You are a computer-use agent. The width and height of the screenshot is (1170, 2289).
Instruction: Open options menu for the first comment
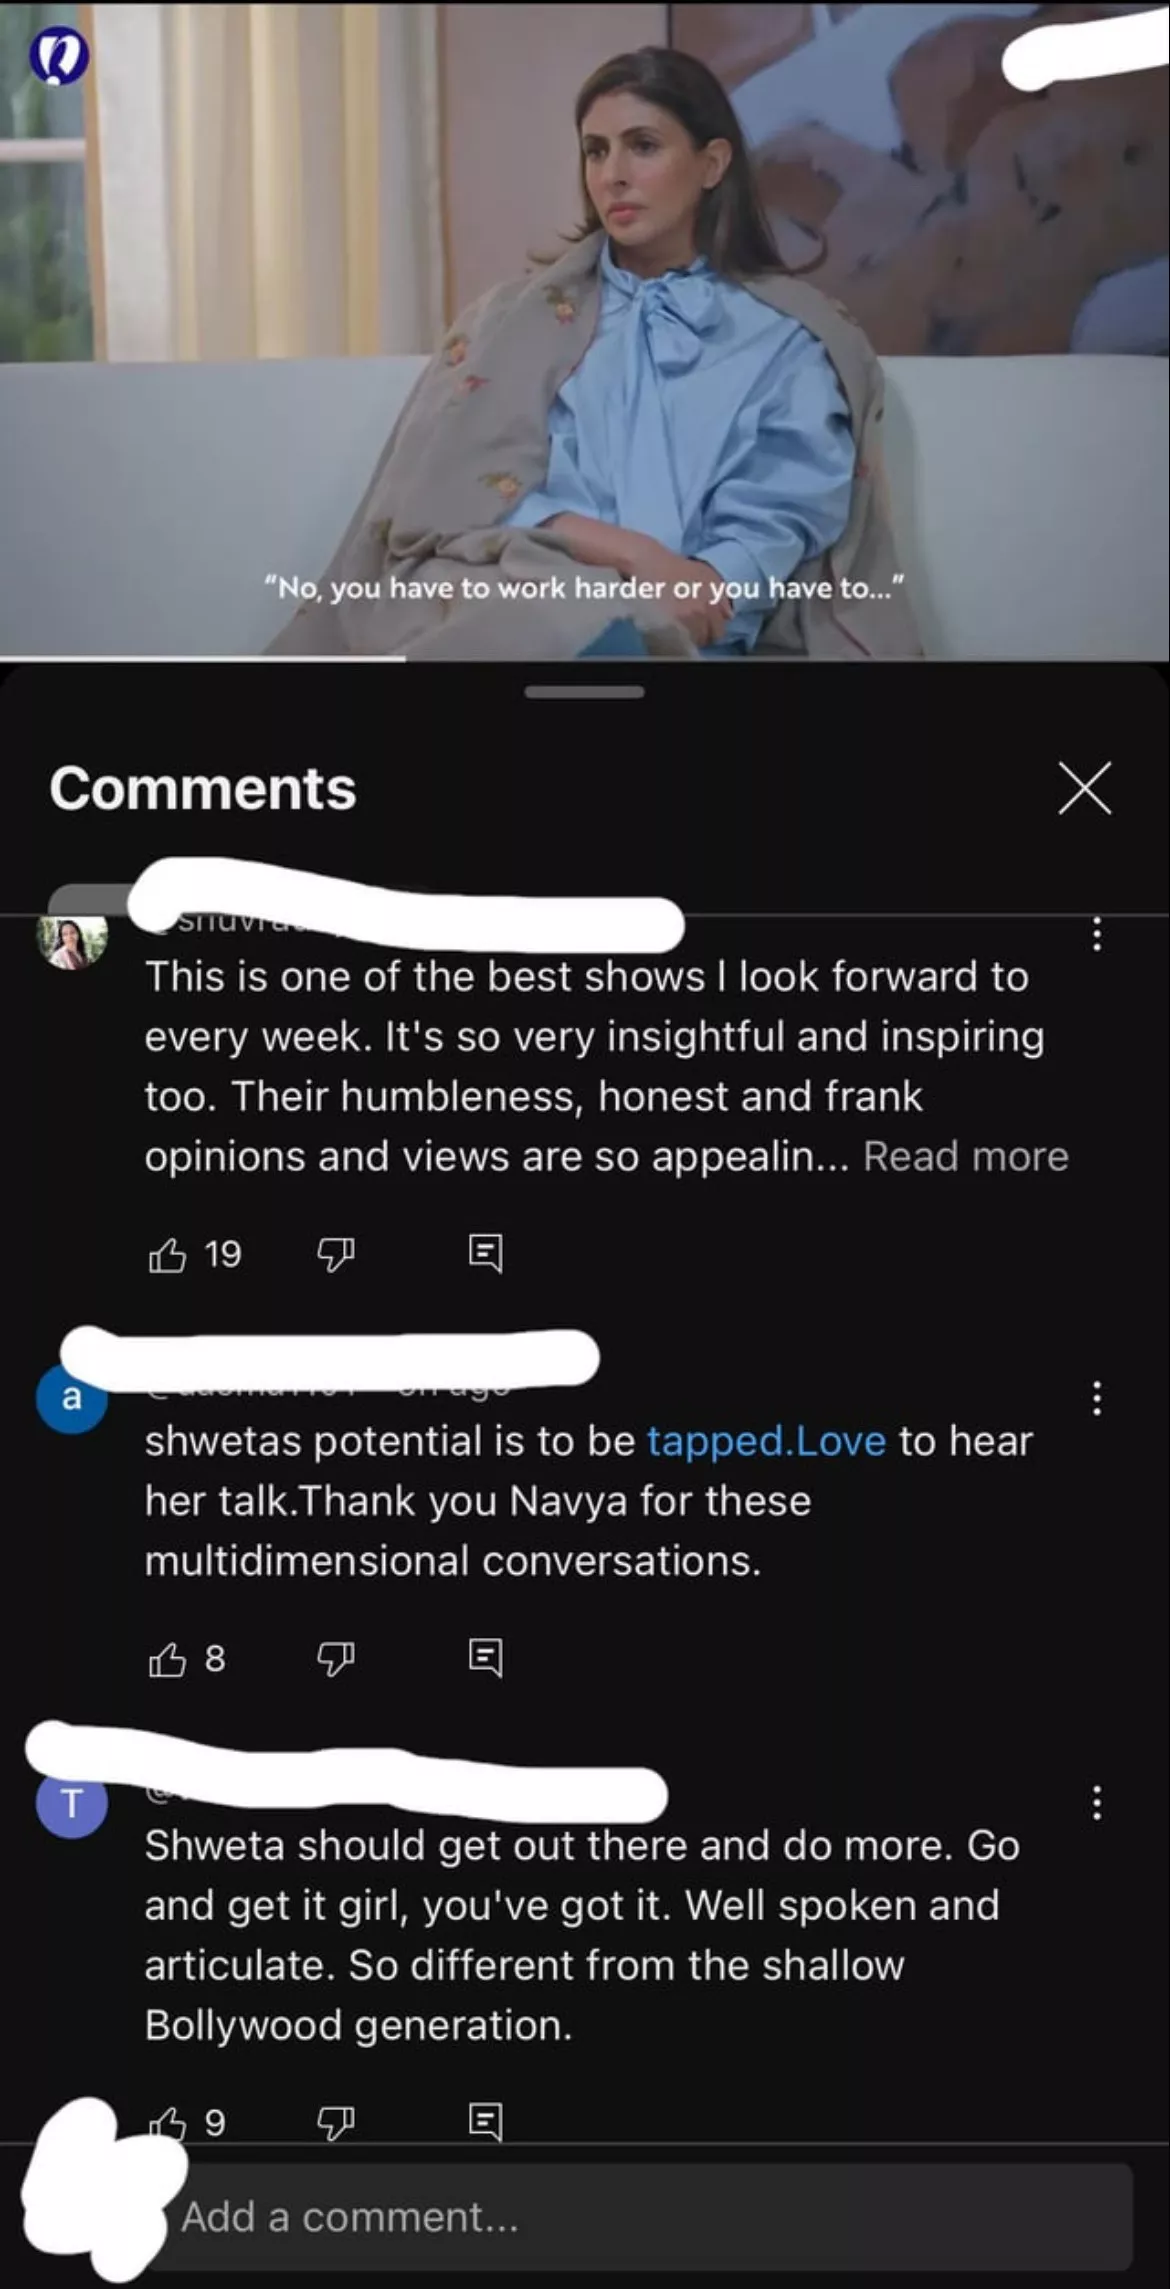tap(1097, 934)
